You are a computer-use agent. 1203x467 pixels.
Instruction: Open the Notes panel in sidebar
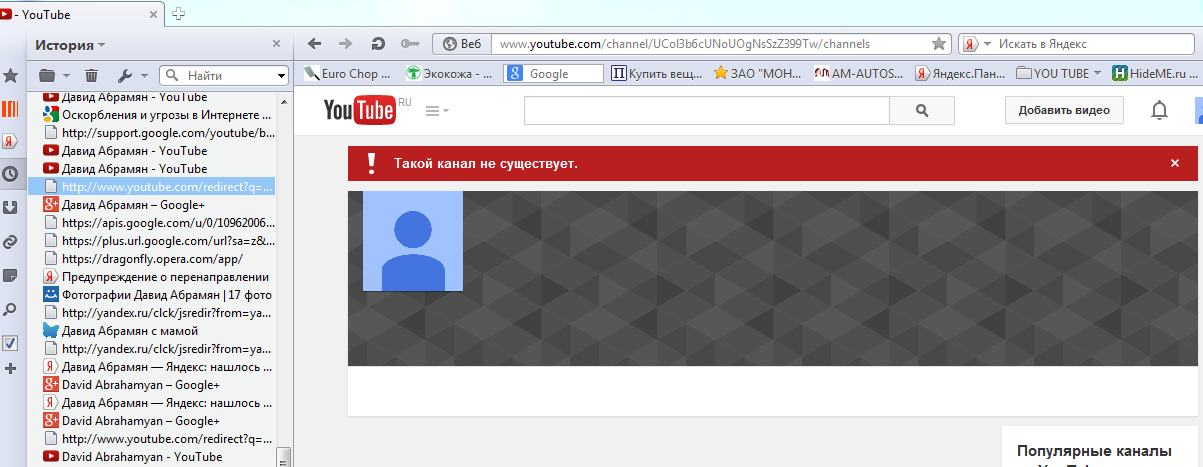11,274
